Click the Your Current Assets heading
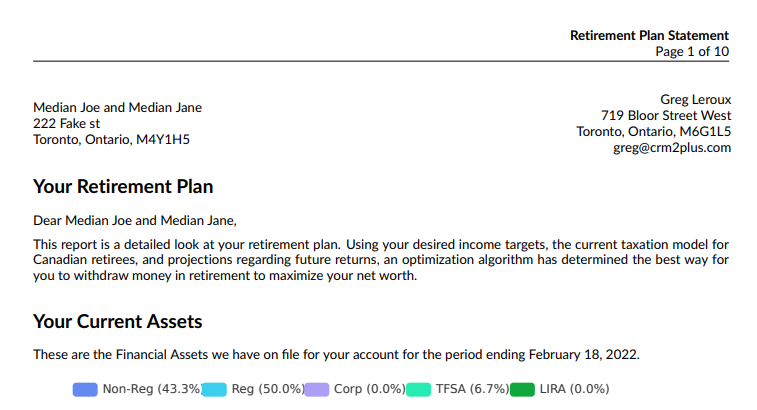This screenshot has height=410, width=757. [x=118, y=321]
